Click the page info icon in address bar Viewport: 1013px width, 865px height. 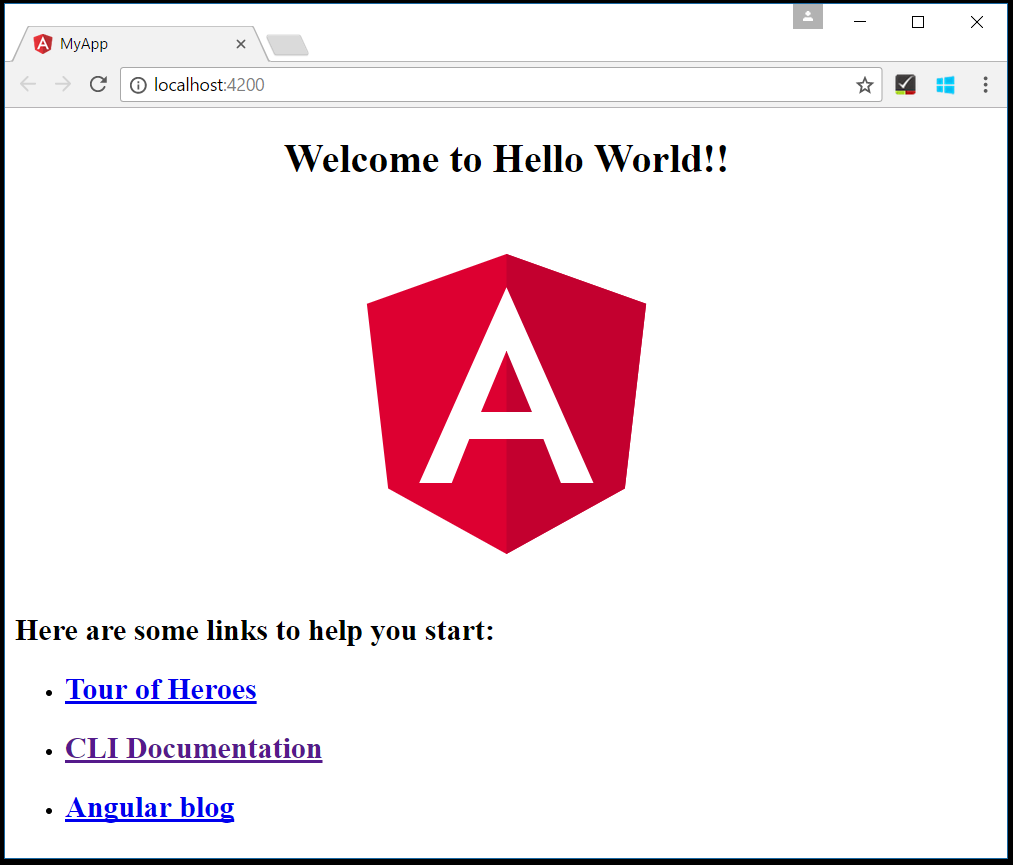click(138, 84)
